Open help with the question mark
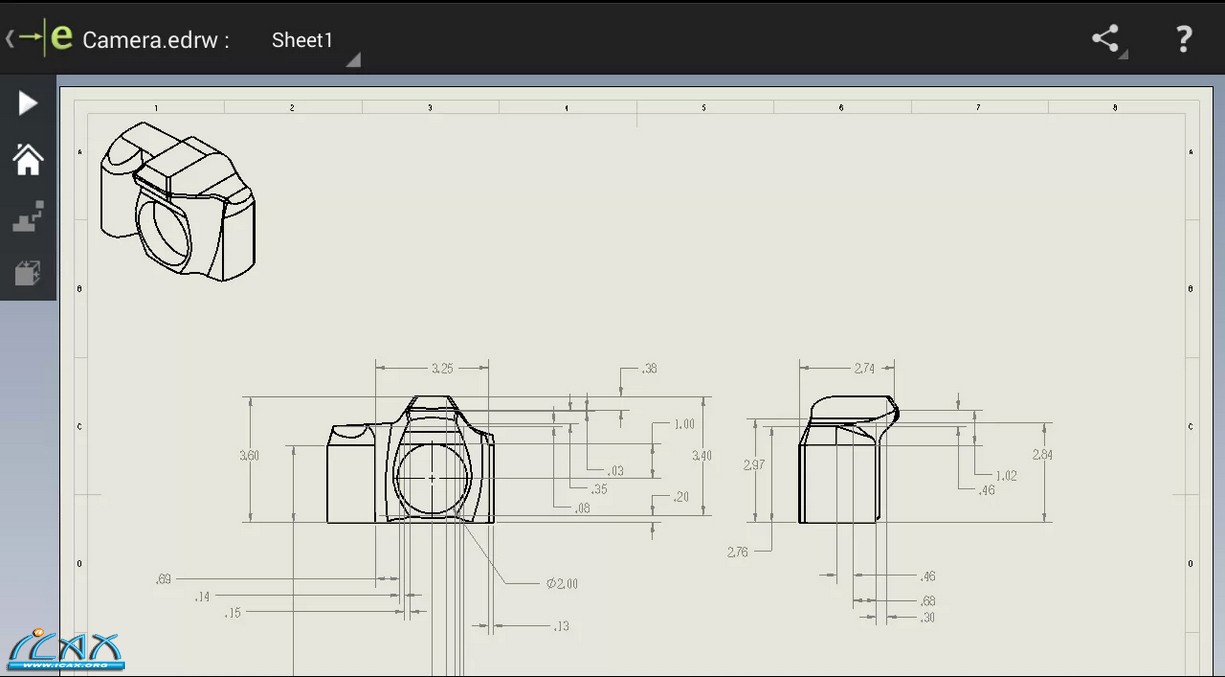This screenshot has height=677, width=1225. coord(1183,39)
